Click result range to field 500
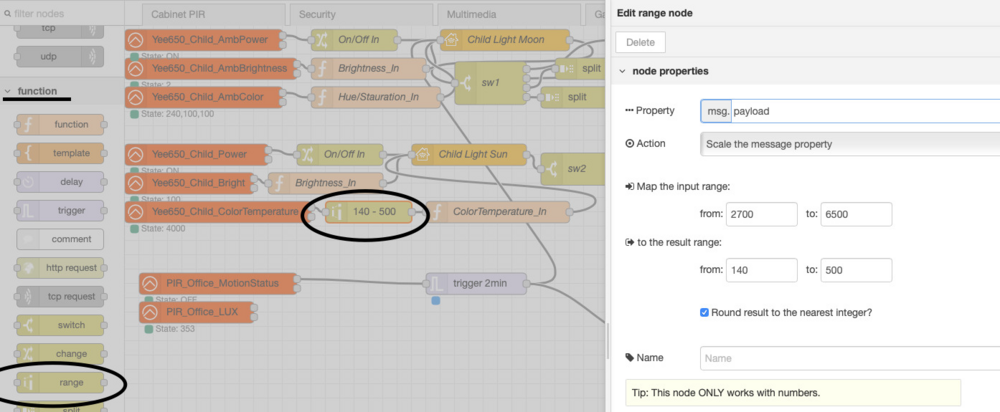The height and width of the screenshot is (412, 1000). coord(856,270)
